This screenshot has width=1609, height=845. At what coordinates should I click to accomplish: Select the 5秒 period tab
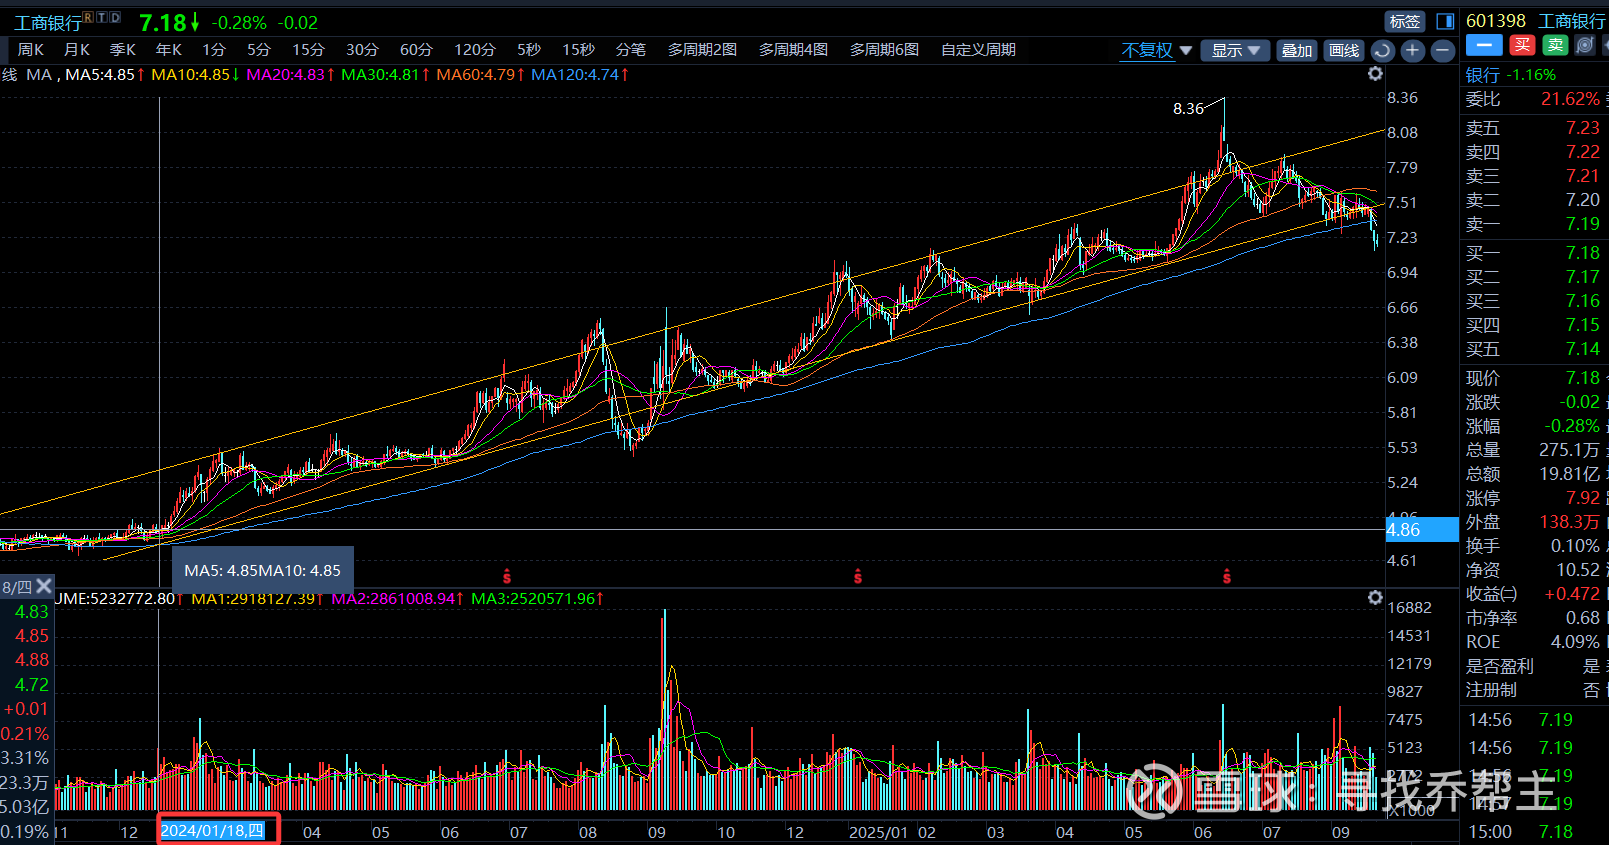pyautogui.click(x=529, y=50)
